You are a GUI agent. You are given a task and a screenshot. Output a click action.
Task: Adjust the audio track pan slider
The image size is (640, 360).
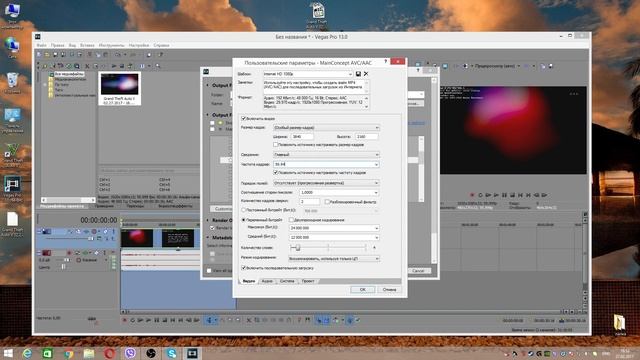(x=63, y=267)
